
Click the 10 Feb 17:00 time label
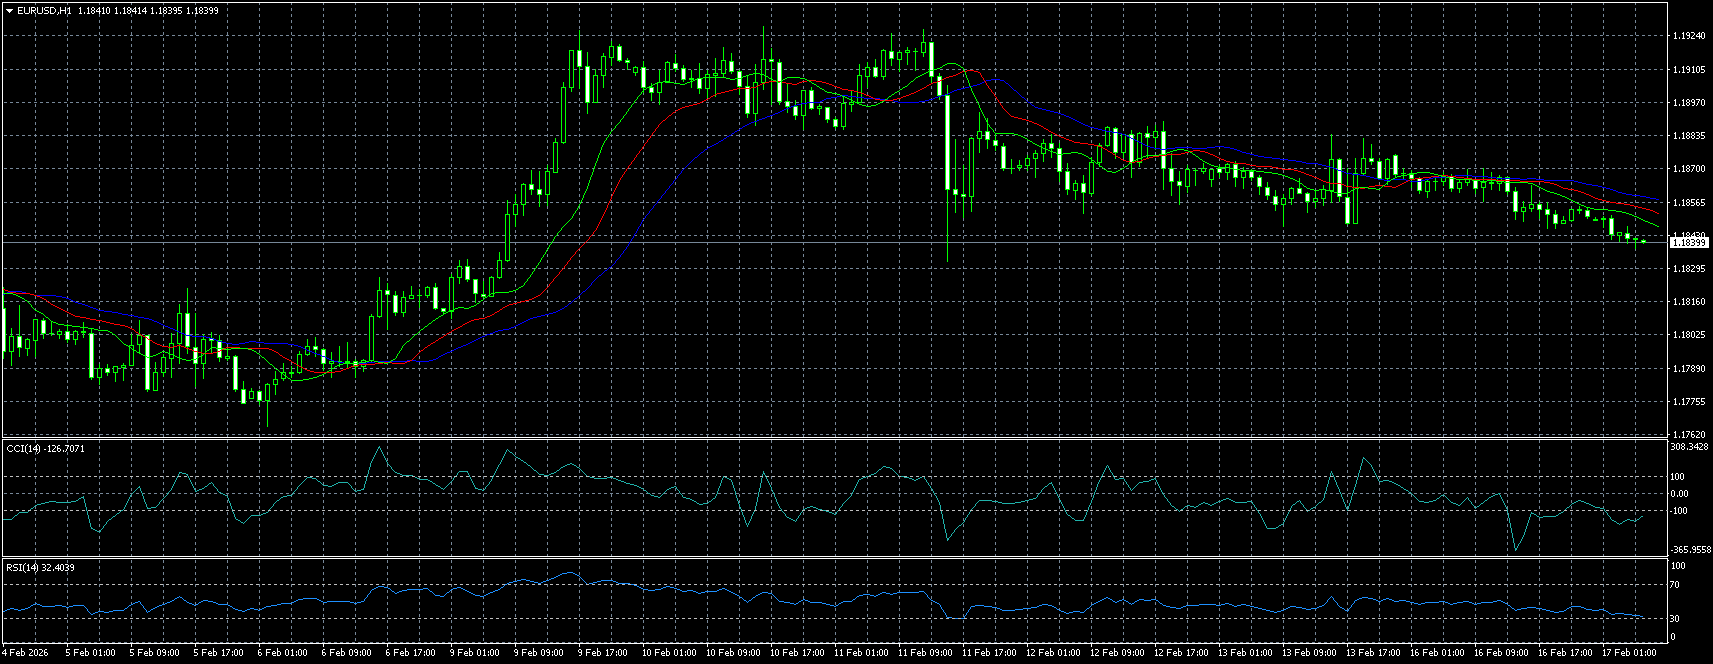tap(797, 653)
